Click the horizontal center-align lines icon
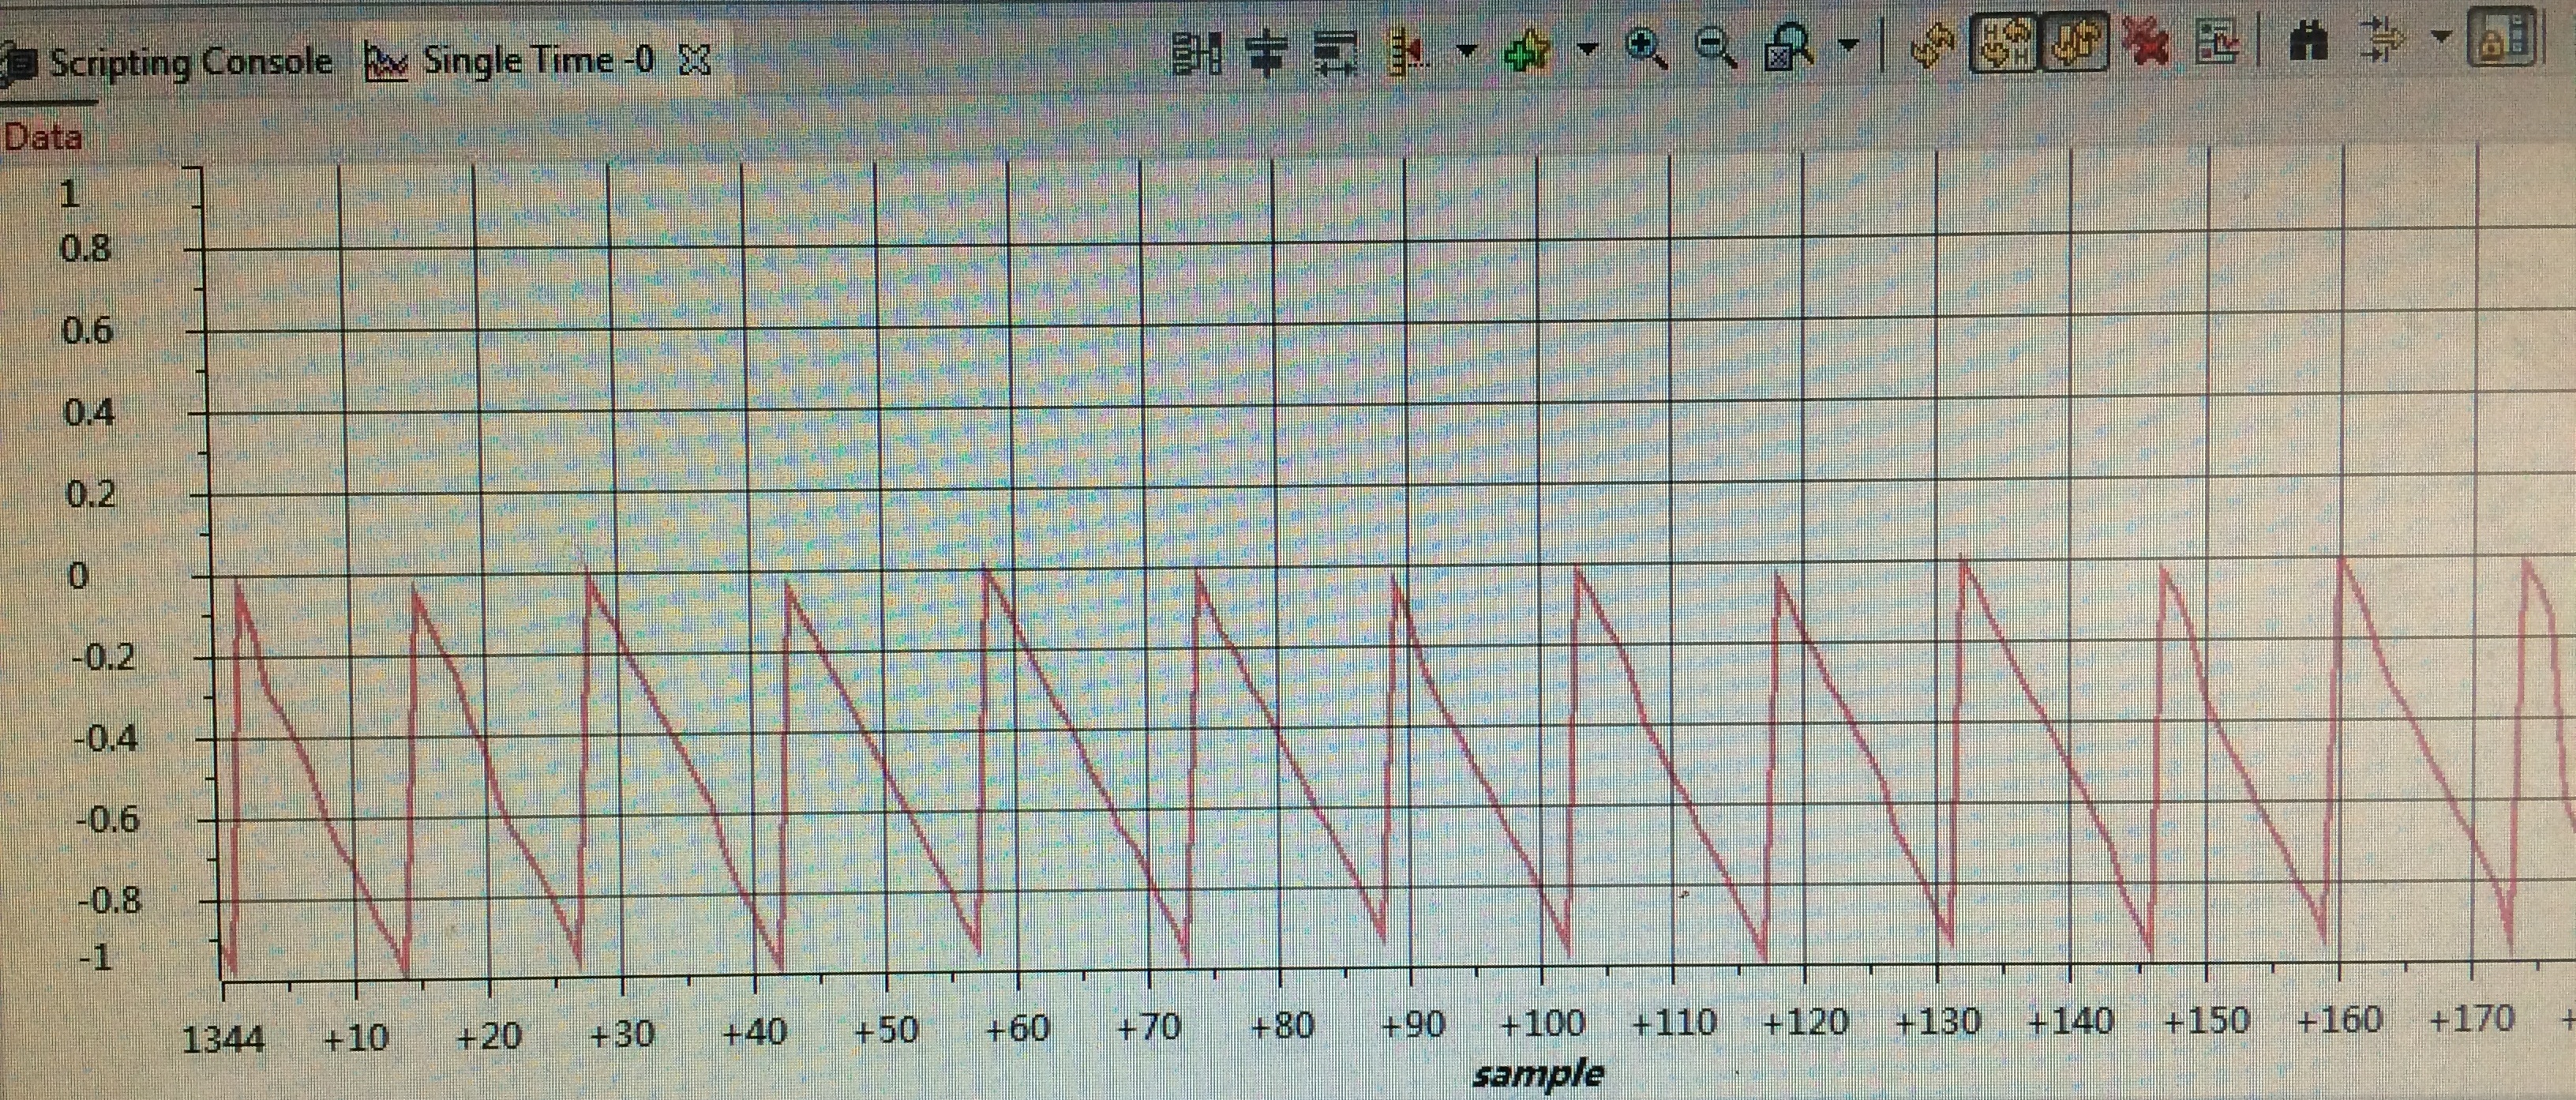The height and width of the screenshot is (1100, 2576). click(1267, 52)
